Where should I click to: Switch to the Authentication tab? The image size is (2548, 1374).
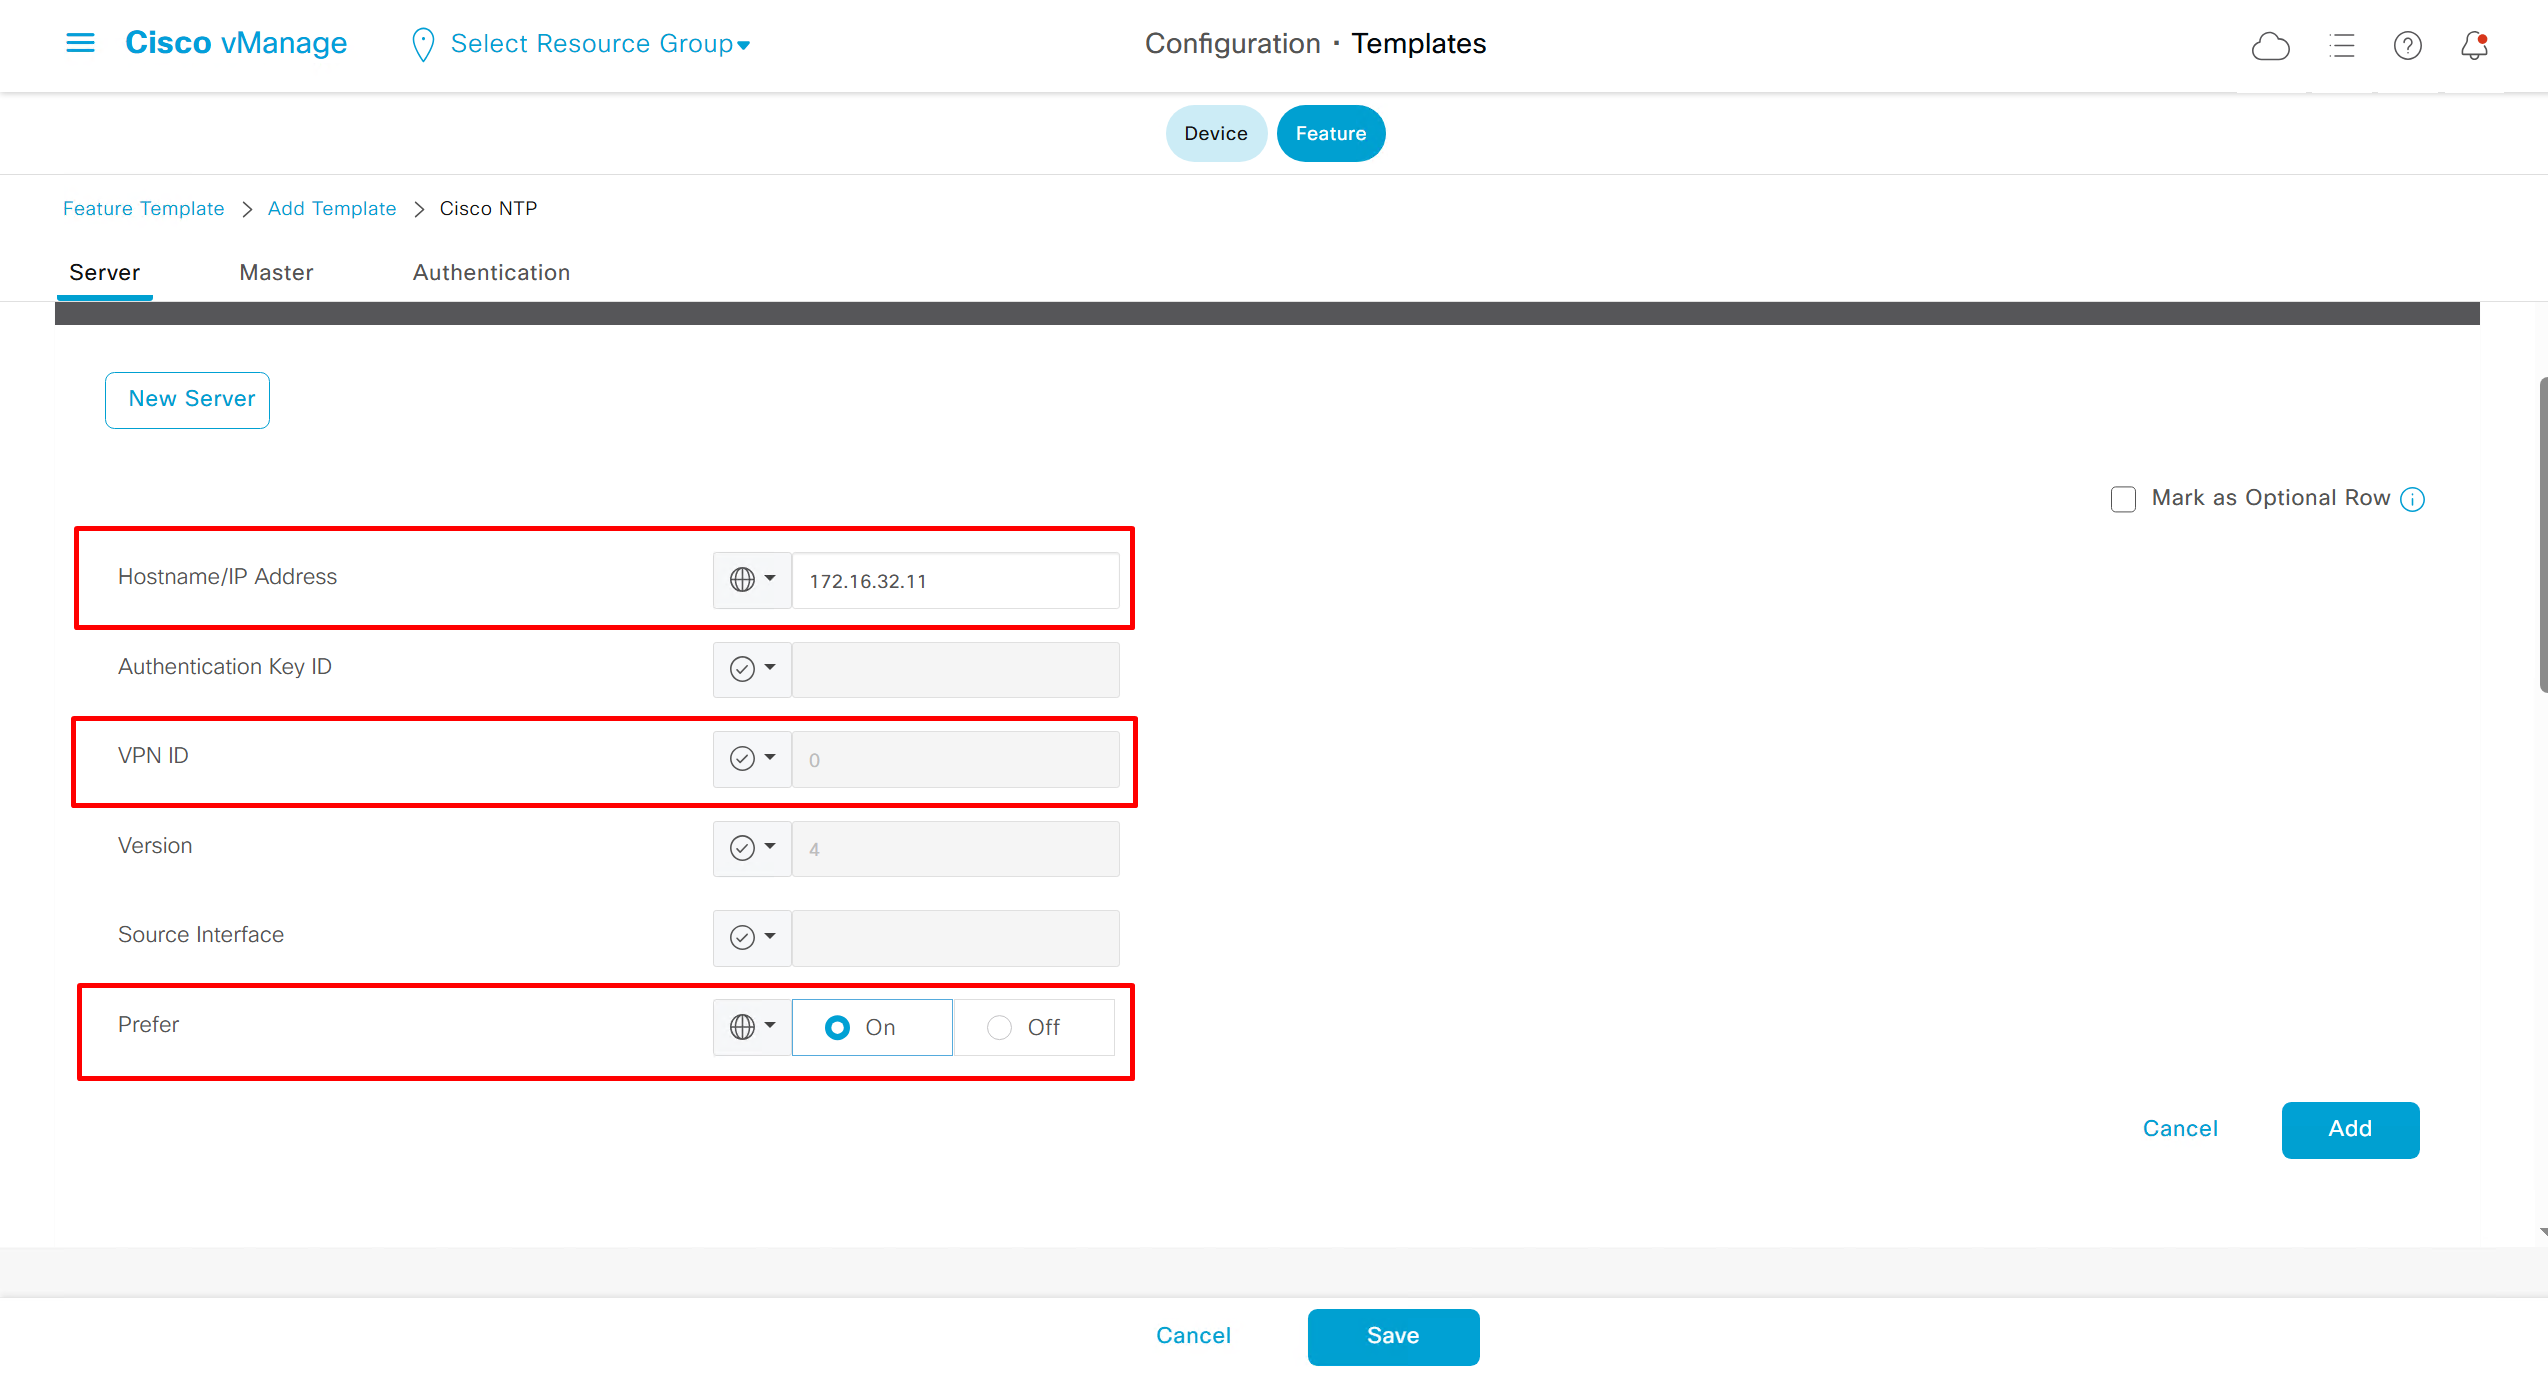(491, 272)
